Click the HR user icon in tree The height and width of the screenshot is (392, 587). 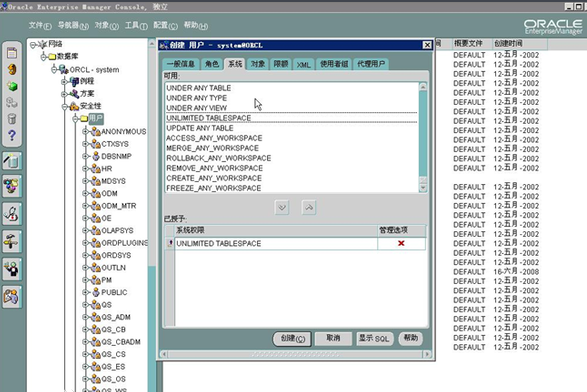click(96, 168)
